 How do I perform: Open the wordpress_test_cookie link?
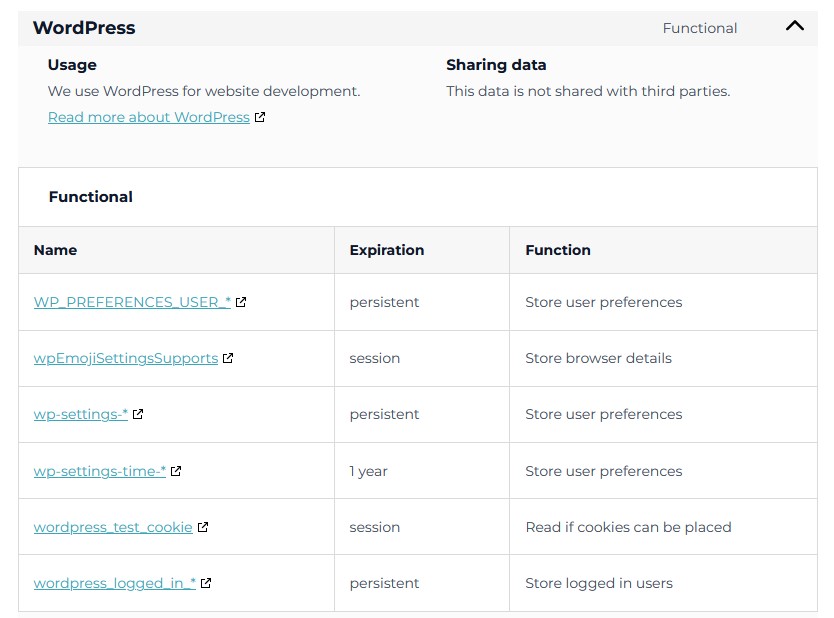(x=113, y=527)
